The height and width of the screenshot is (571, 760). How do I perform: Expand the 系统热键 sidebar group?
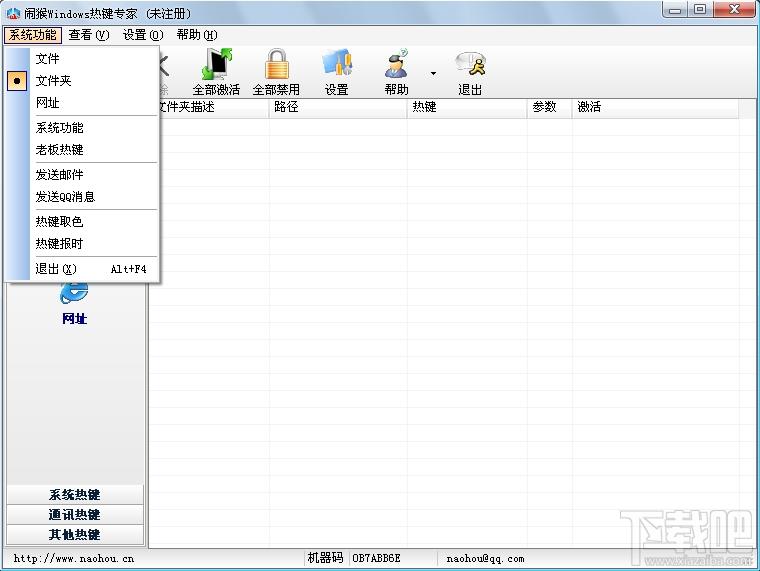click(75, 494)
